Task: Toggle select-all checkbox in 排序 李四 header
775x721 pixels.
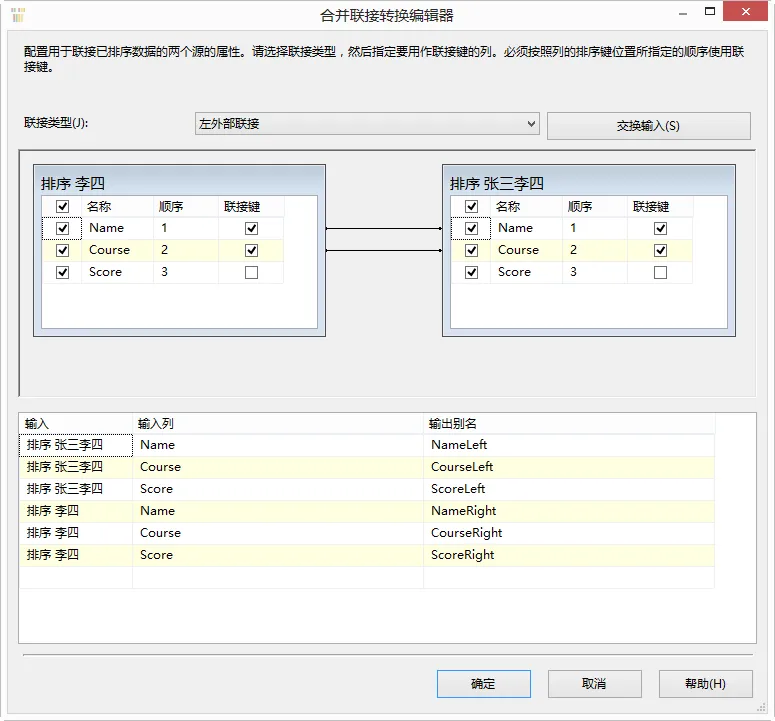Action: (62, 206)
